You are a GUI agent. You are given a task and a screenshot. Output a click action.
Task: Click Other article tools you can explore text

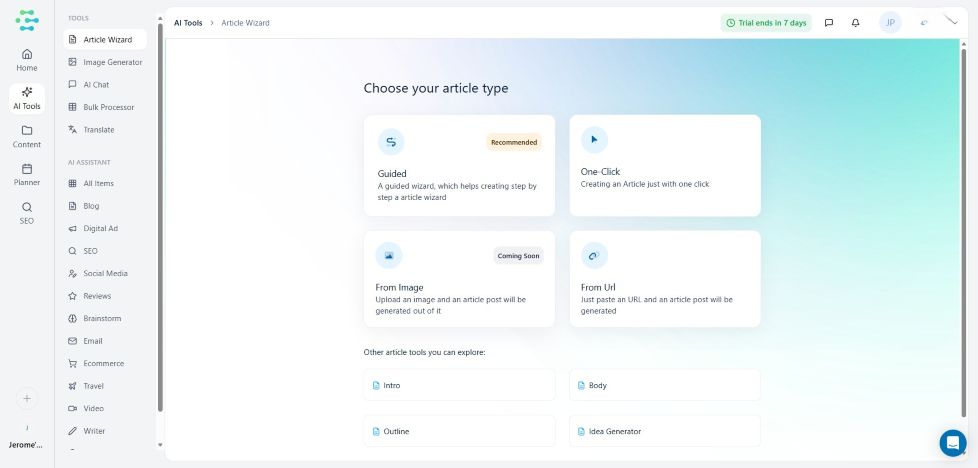(424, 353)
